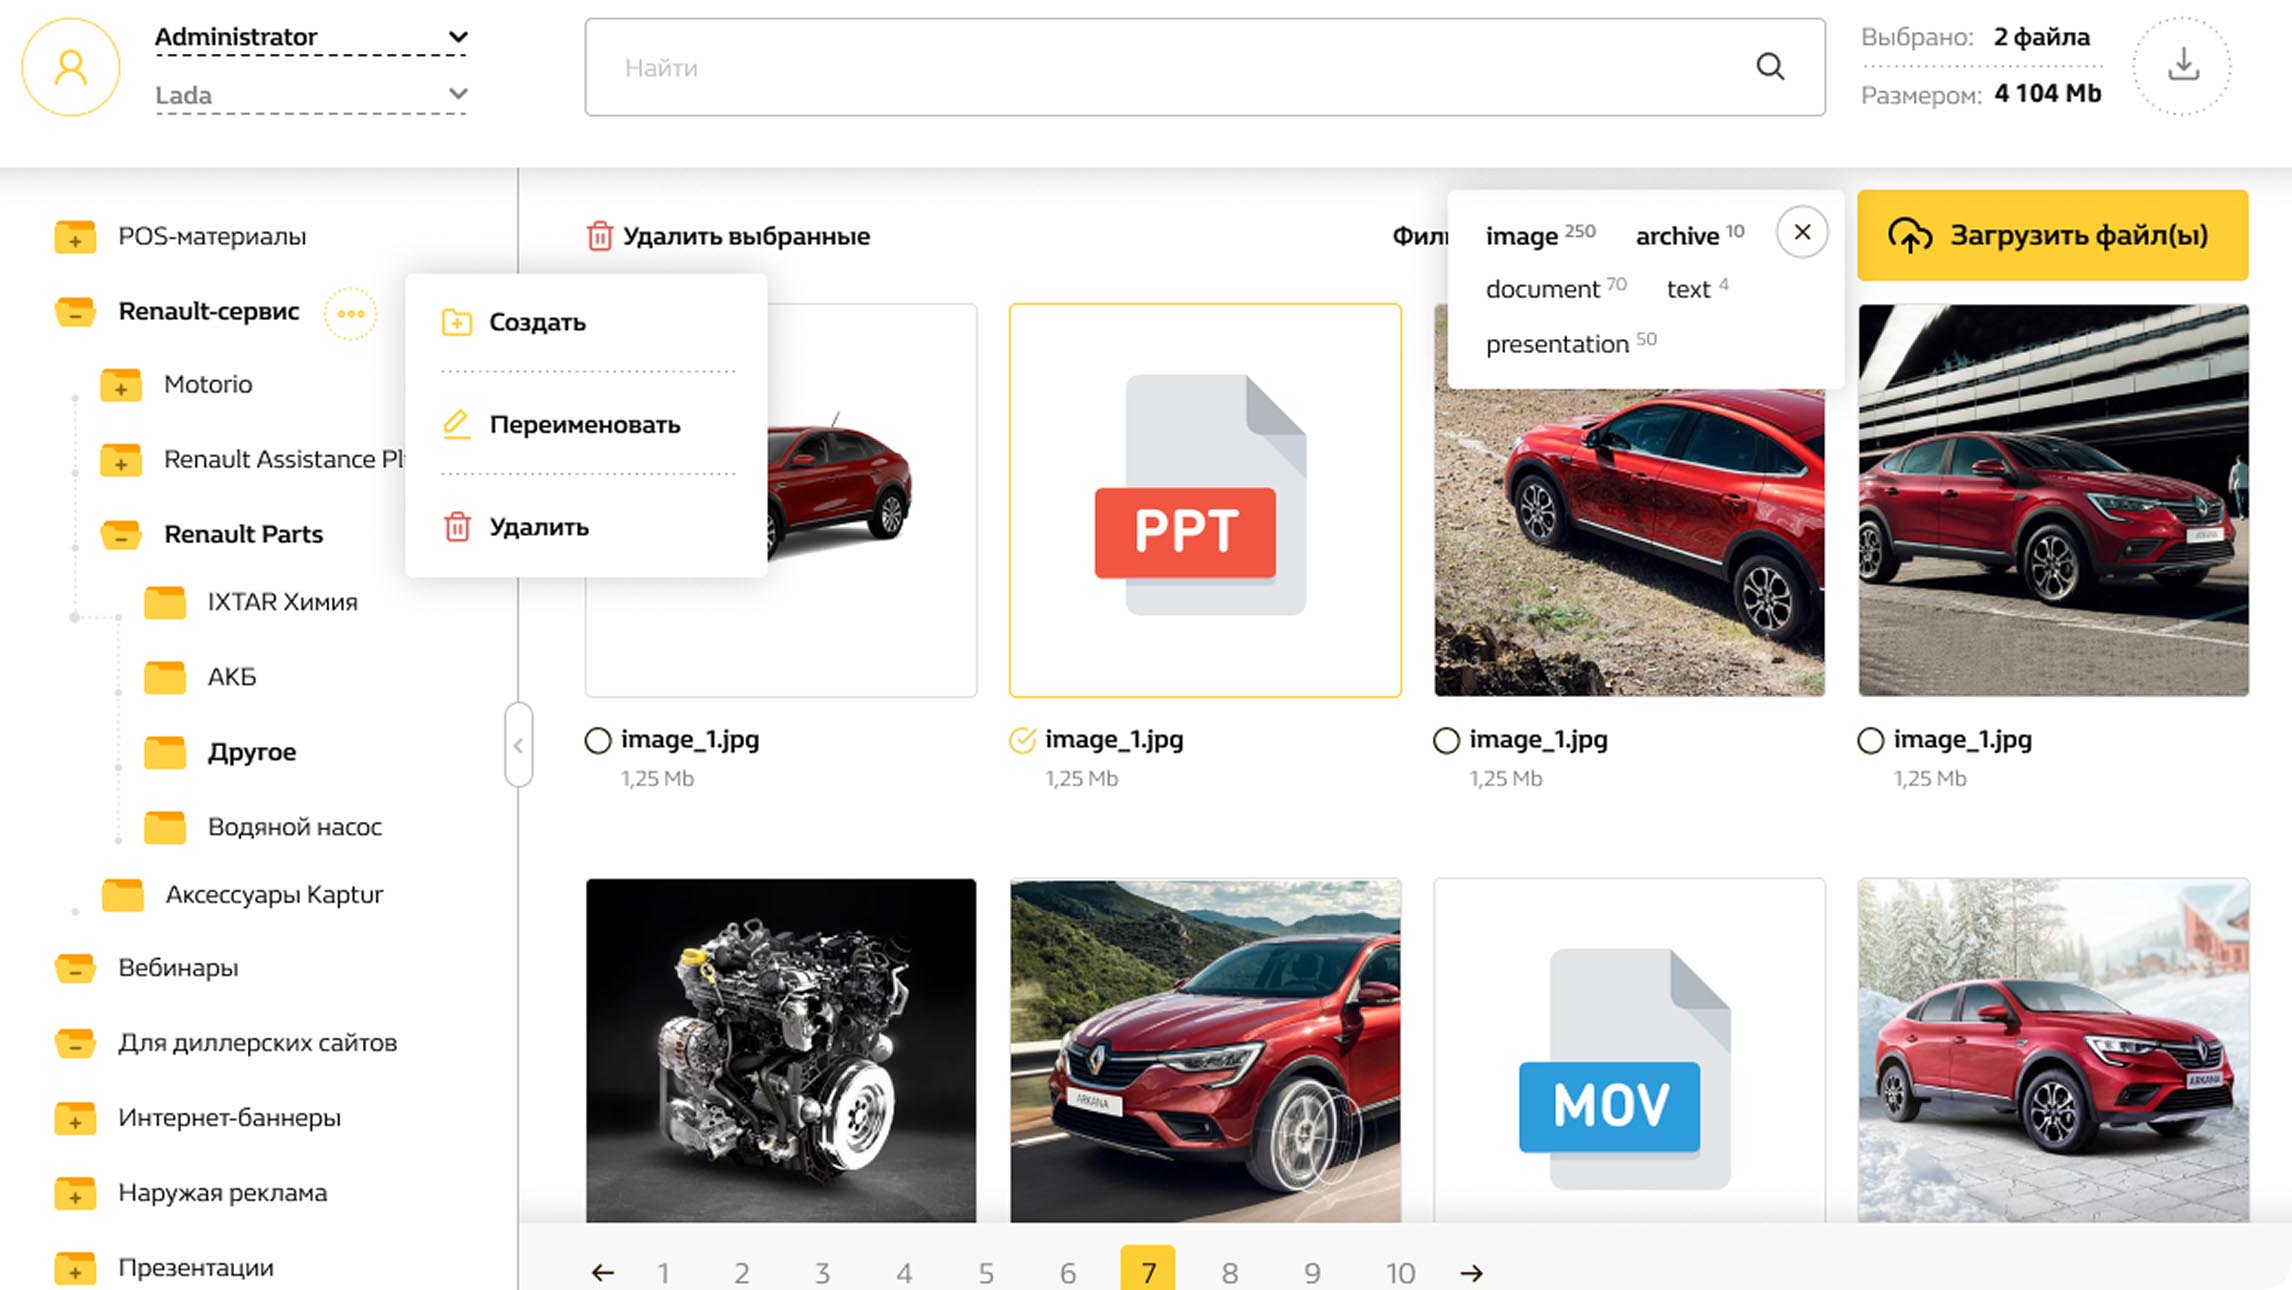Choose Создать from the context menu

(x=537, y=322)
